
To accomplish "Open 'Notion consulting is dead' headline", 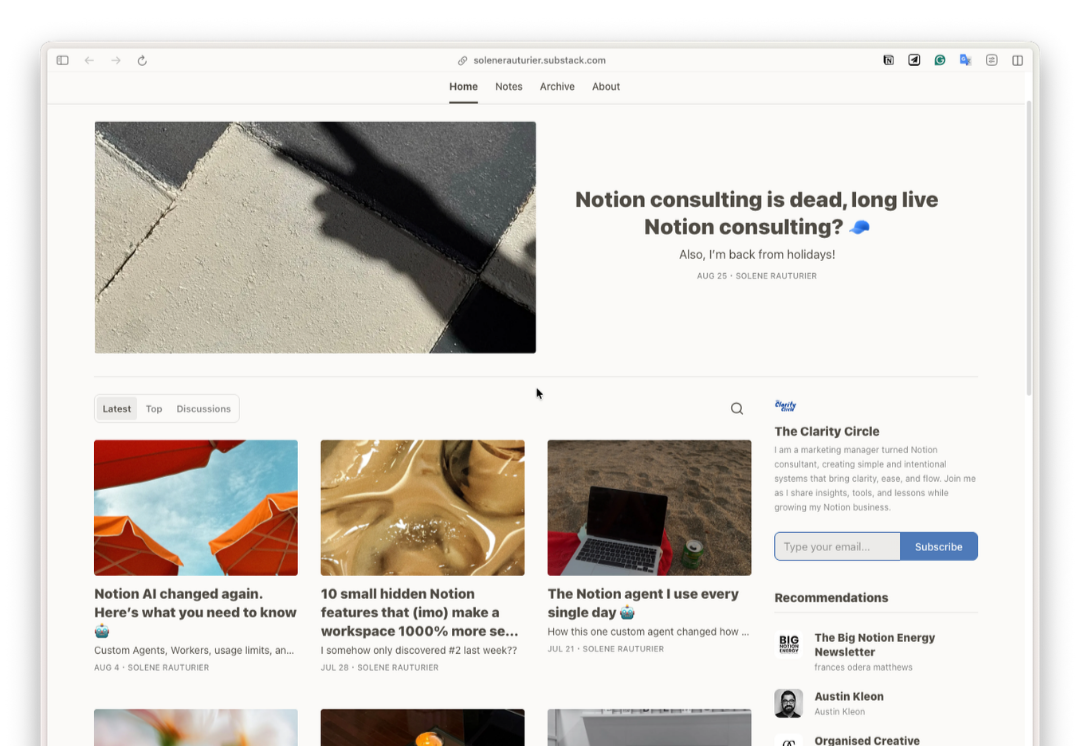I will (756, 213).
